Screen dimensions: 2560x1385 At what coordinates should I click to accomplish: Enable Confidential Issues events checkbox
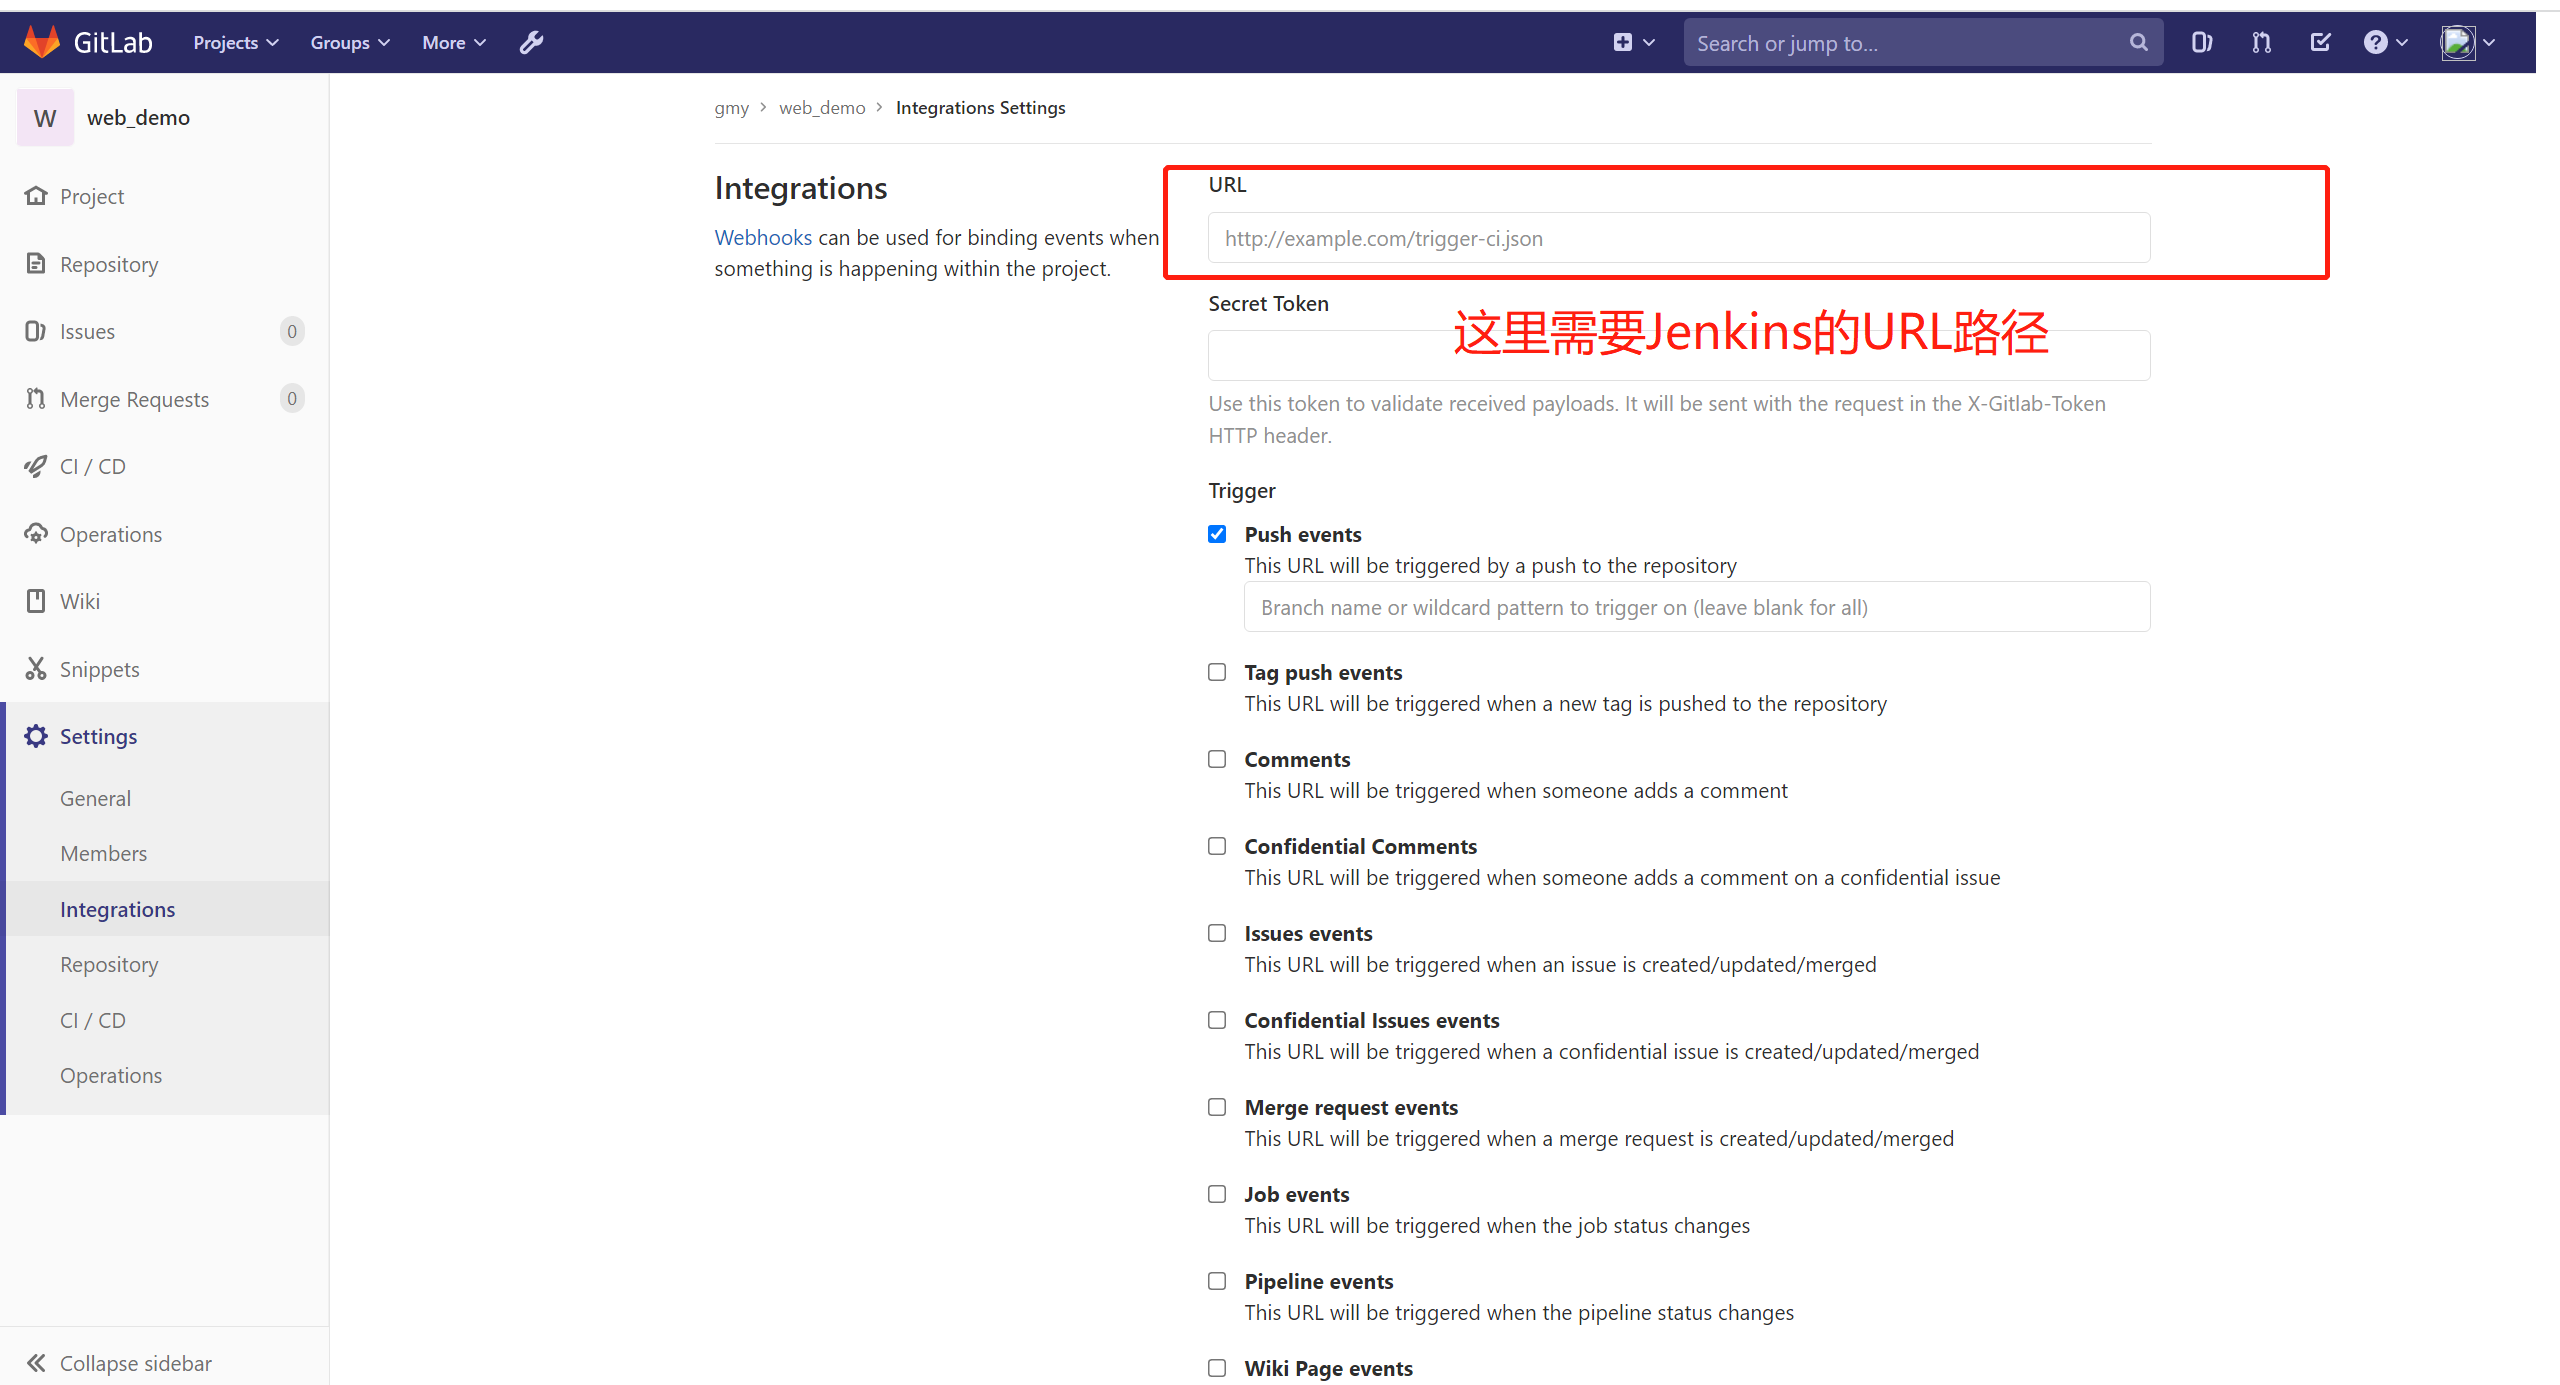pyautogui.click(x=1217, y=1020)
